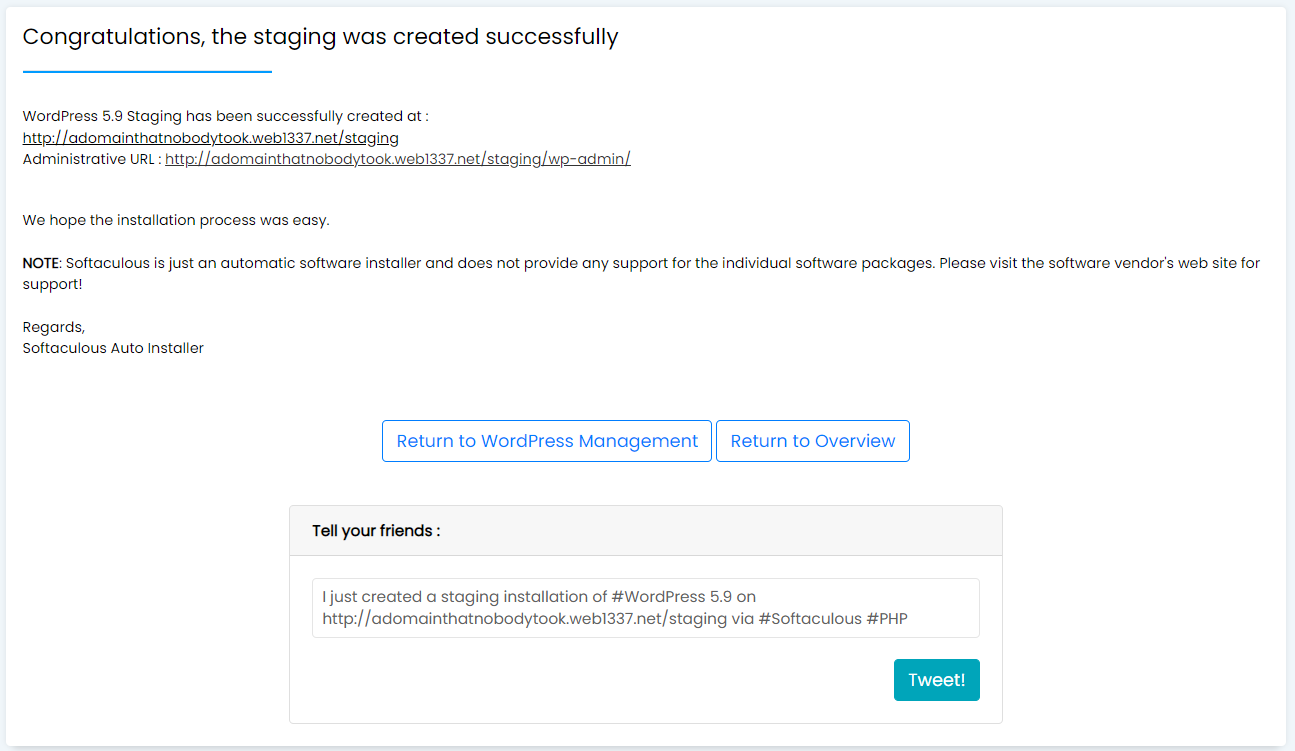This screenshot has width=1295, height=751.
Task: Click 'WordPress 5.9 Staging has been successfully created' line
Action: pyautogui.click(x=225, y=116)
